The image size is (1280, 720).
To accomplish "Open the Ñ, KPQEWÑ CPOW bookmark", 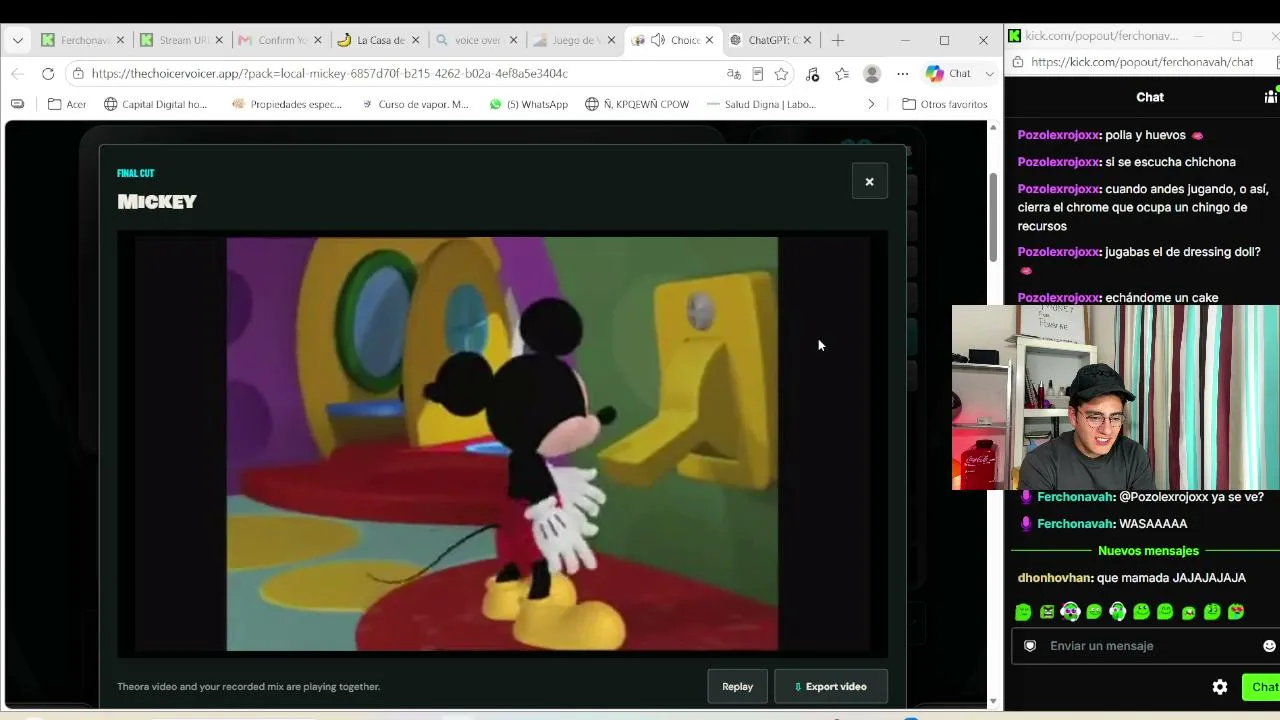I will coord(637,104).
